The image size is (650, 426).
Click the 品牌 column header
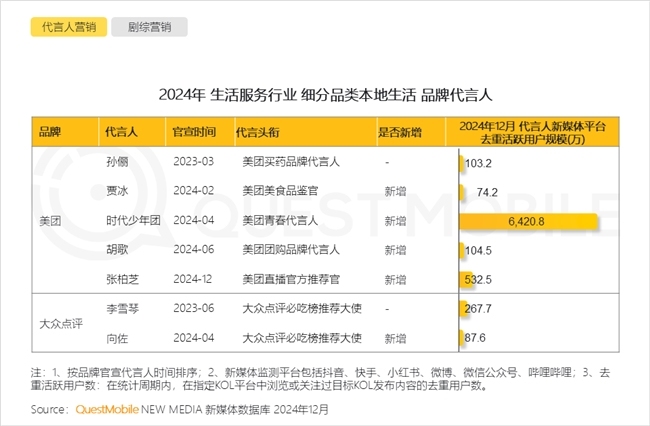click(x=49, y=132)
